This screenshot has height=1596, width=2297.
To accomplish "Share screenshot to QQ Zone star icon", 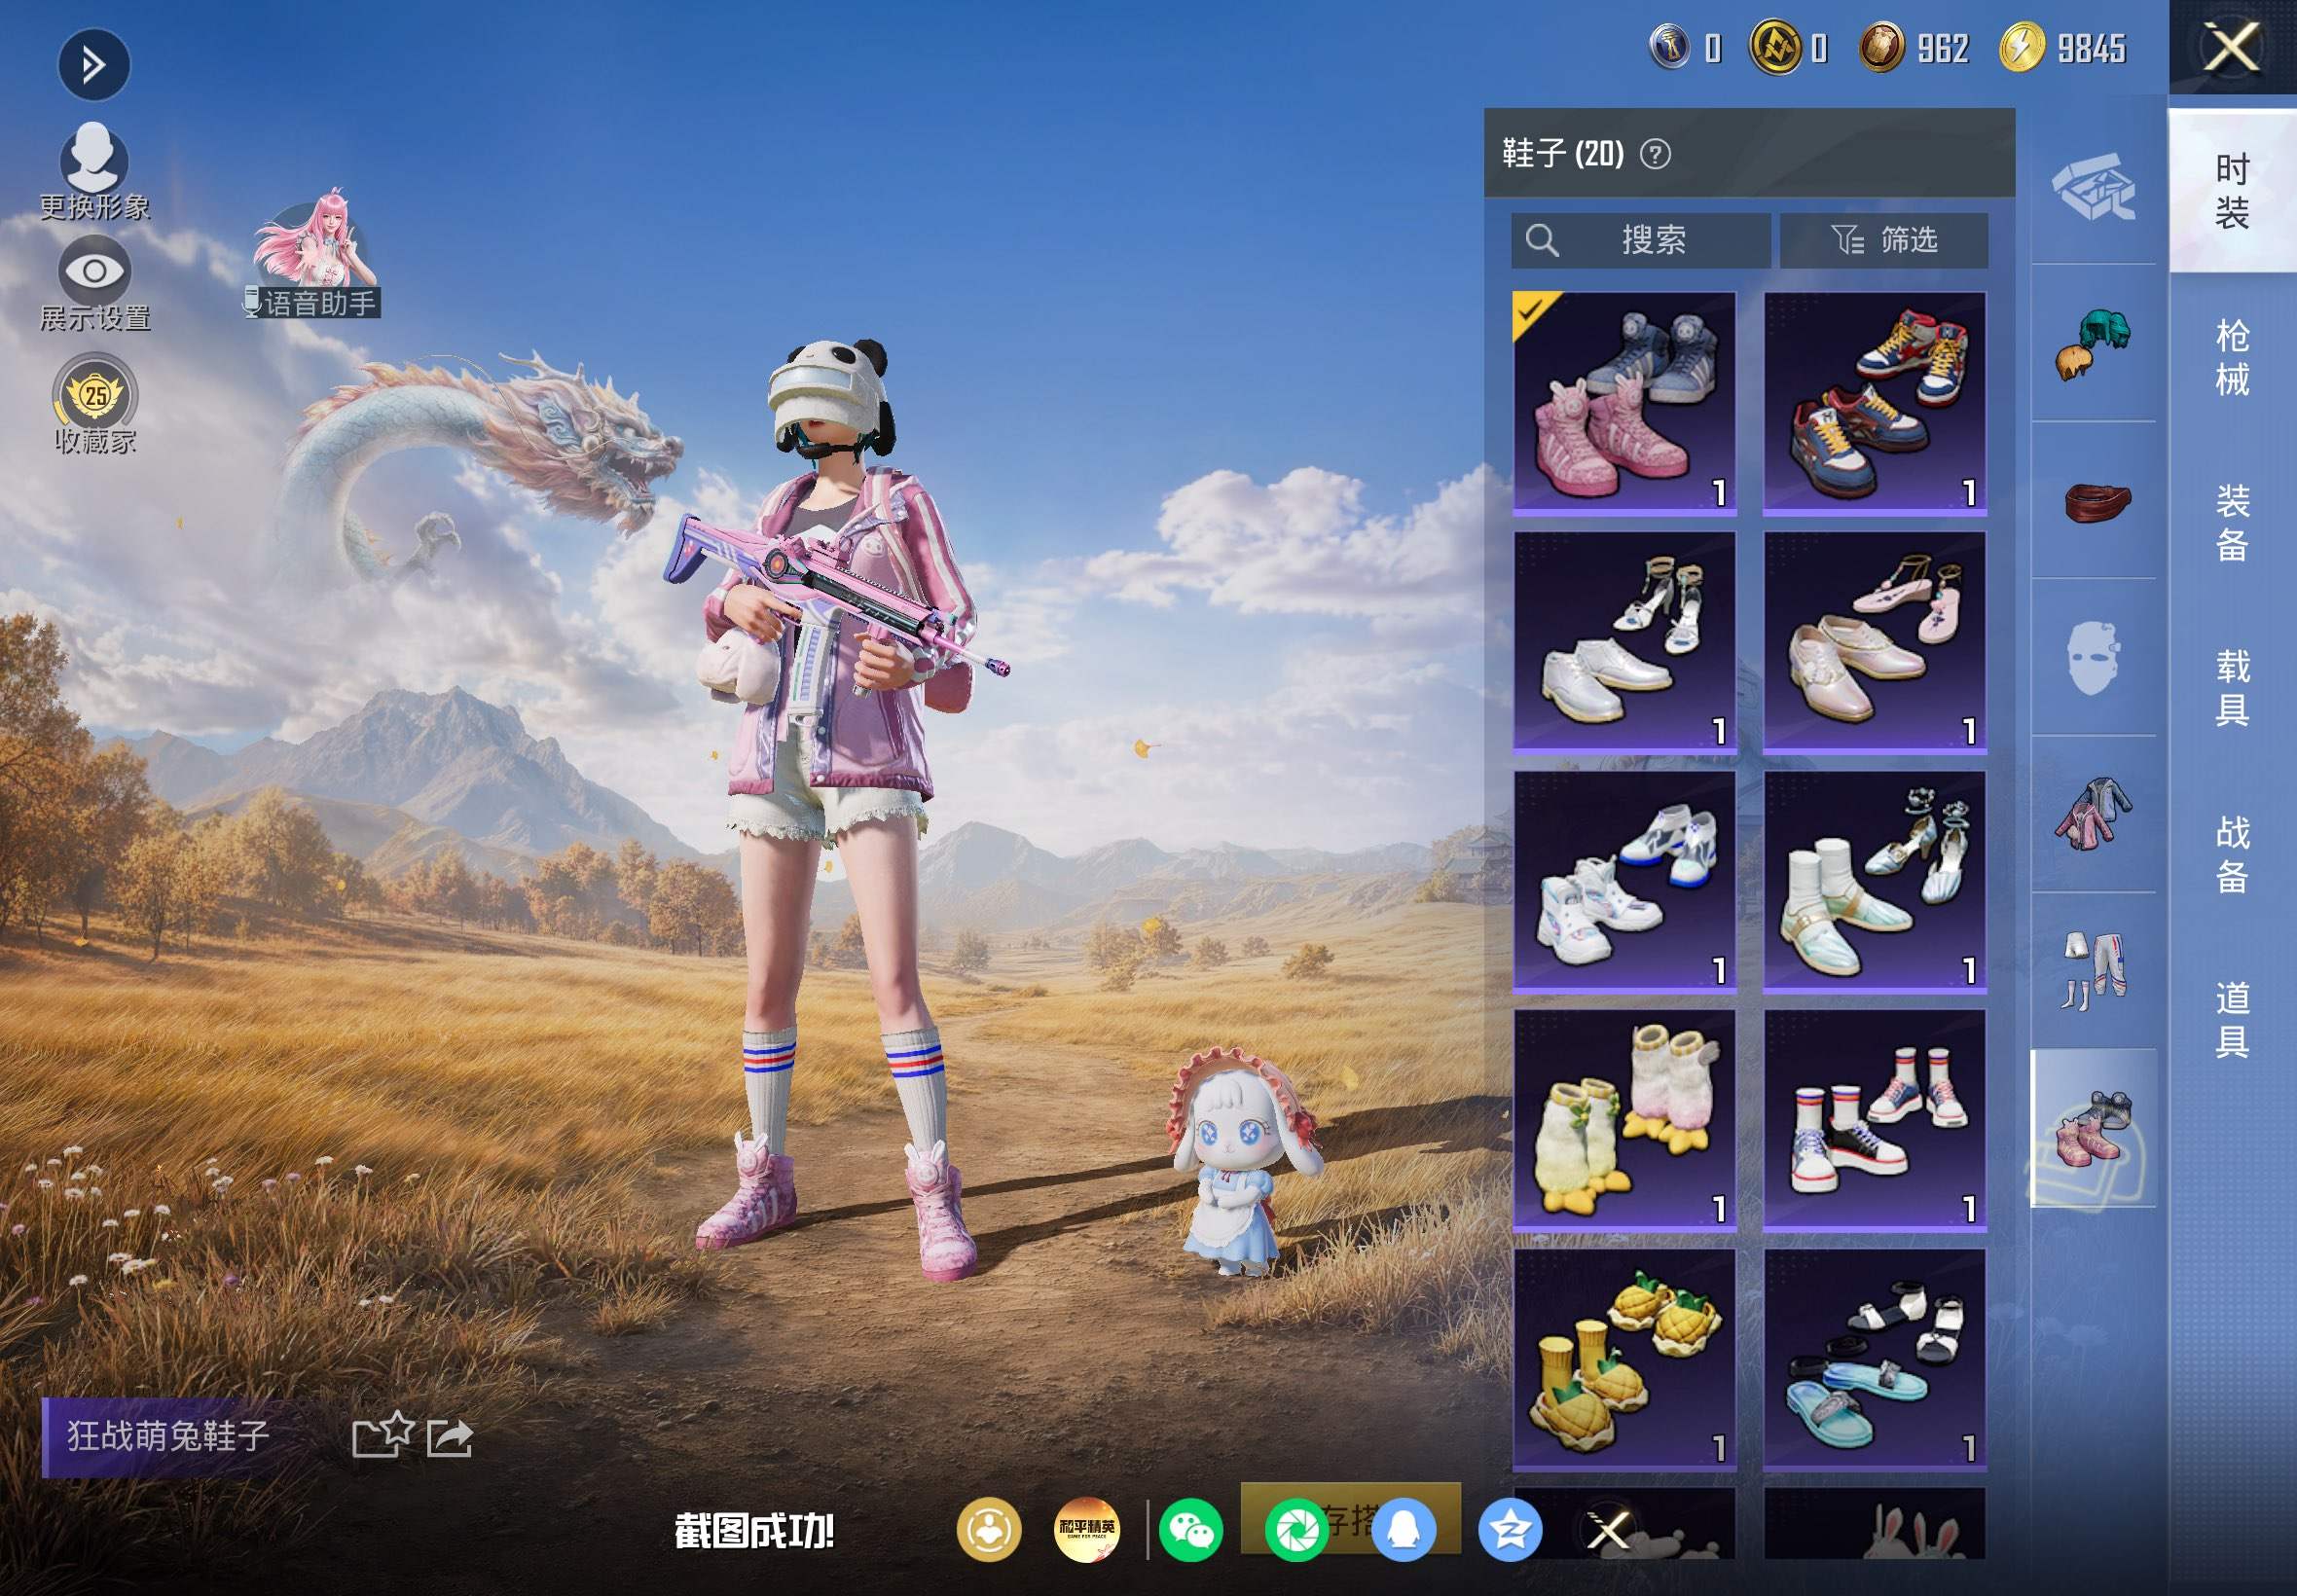I will [1510, 1529].
